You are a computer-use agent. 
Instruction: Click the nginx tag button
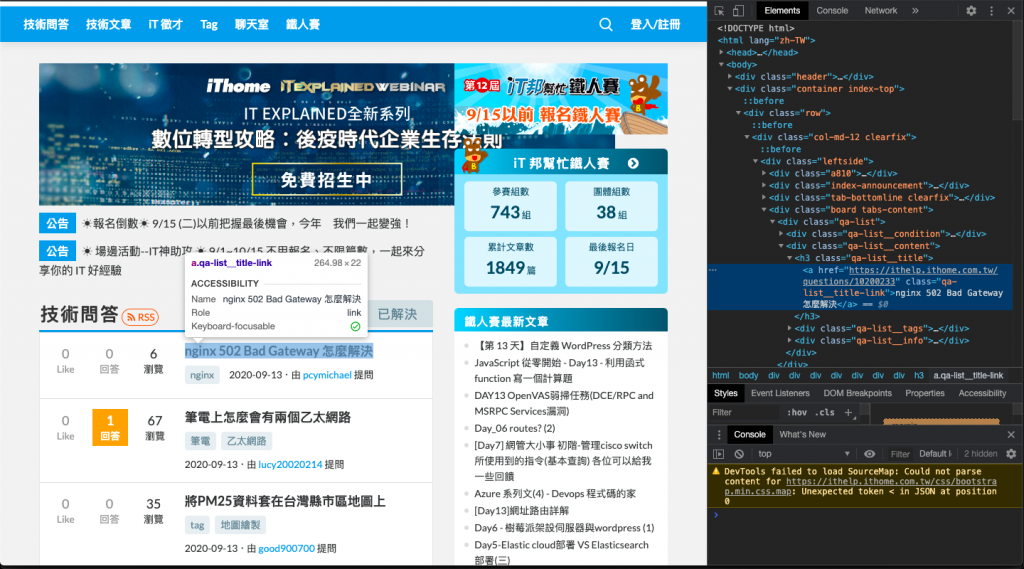pyautogui.click(x=202, y=375)
